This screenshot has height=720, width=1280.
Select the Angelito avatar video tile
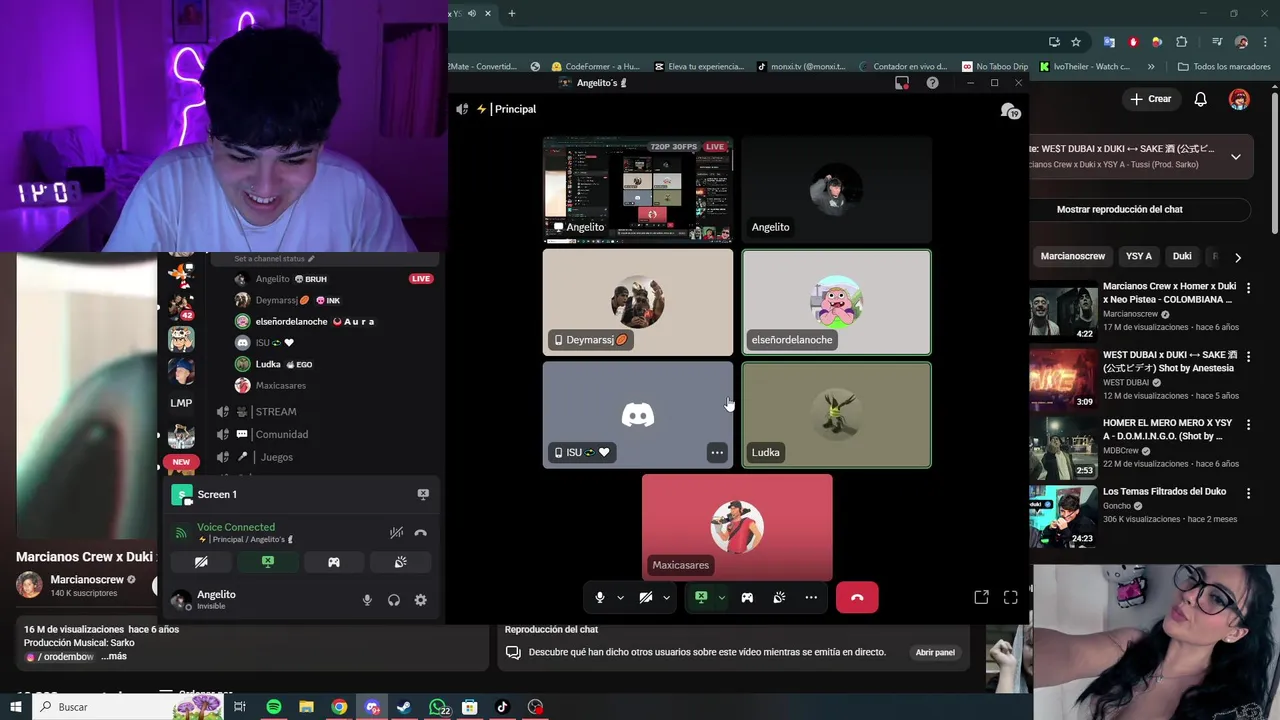(x=836, y=190)
